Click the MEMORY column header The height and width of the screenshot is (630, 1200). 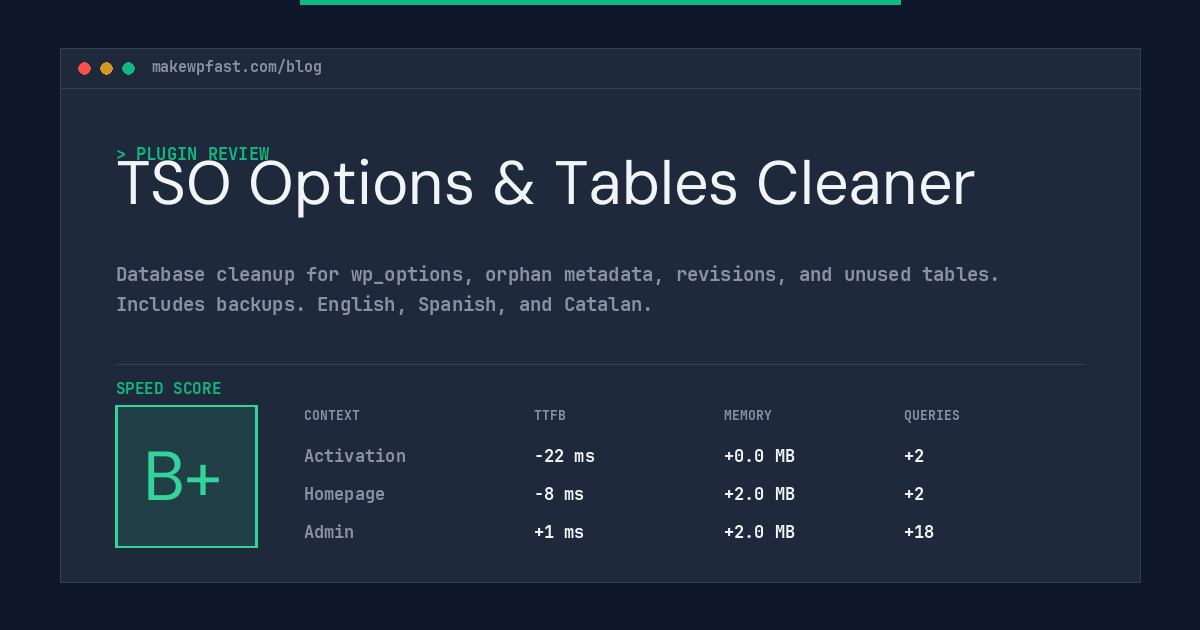pos(748,416)
